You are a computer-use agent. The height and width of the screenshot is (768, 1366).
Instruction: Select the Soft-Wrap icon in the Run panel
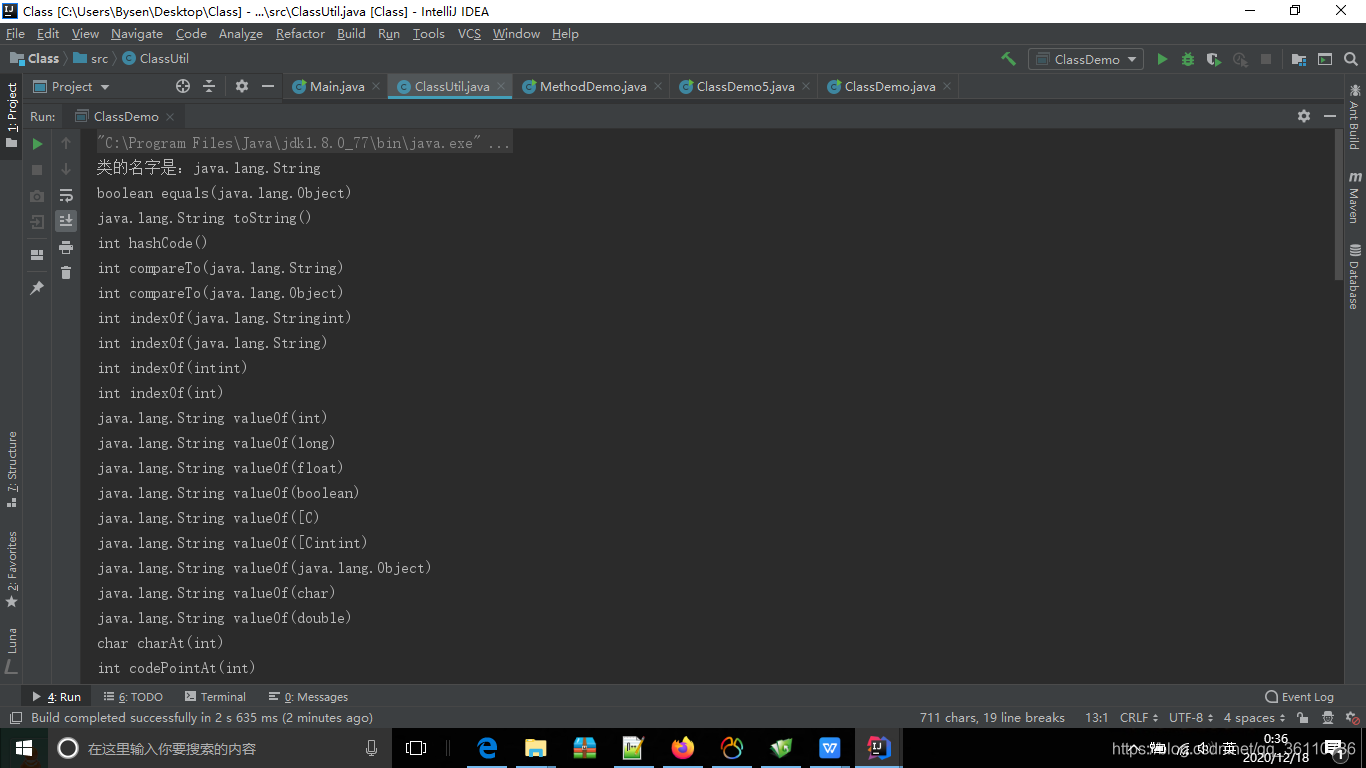pyautogui.click(x=66, y=195)
